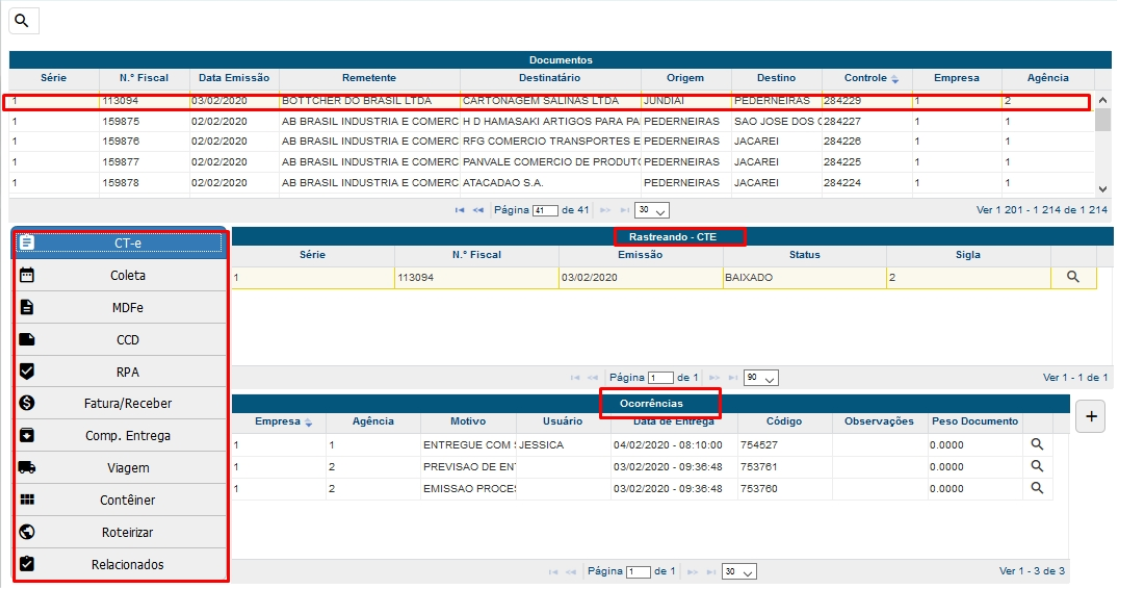Click the Contêiner grid icon
The width and height of the screenshot is (1122, 602).
click(x=28, y=500)
